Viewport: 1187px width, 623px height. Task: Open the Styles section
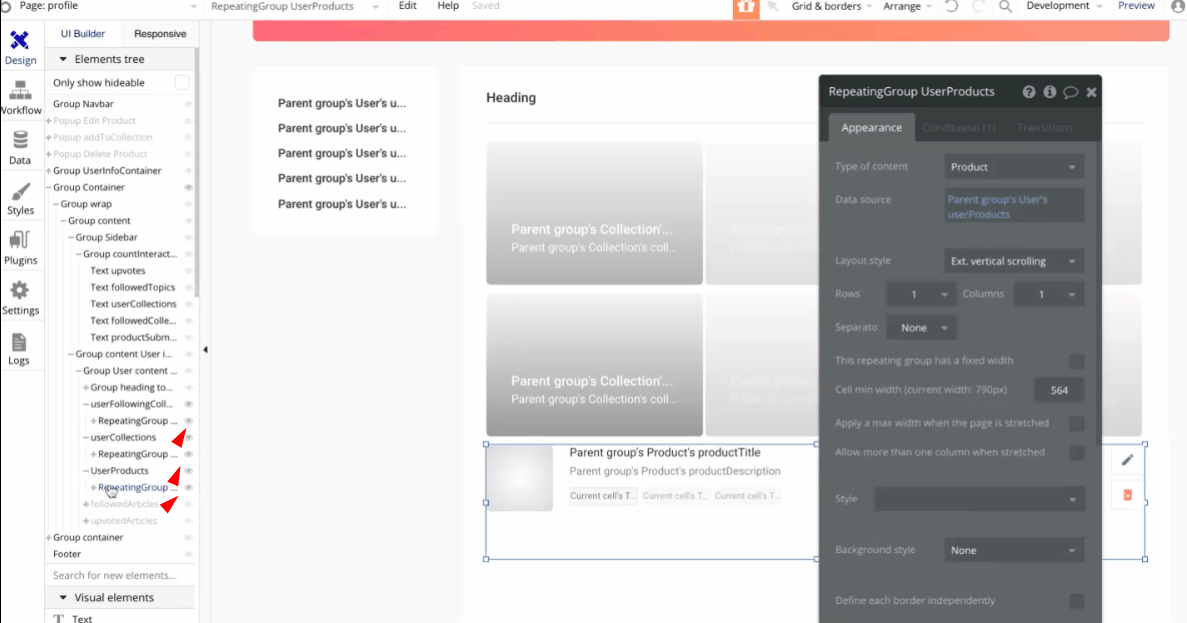point(20,198)
